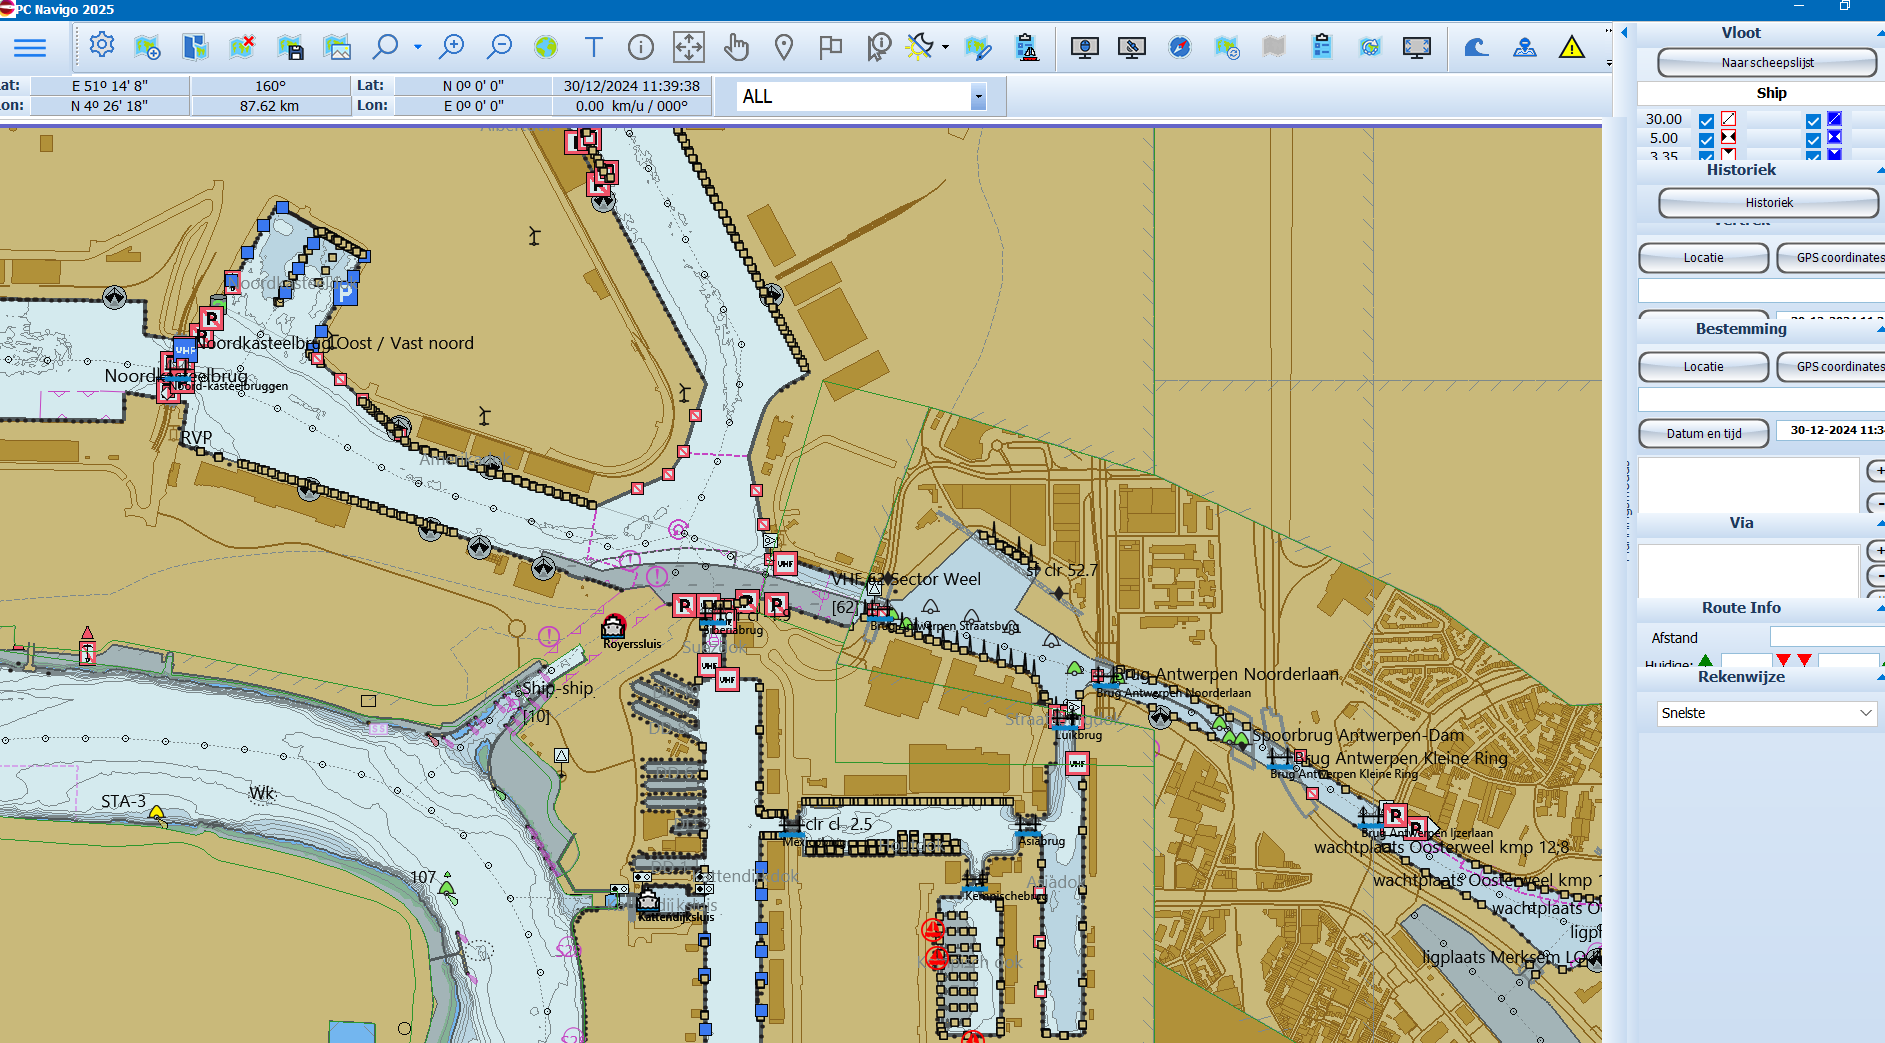Open the settings gear icon
1885x1043 pixels.
tap(102, 45)
